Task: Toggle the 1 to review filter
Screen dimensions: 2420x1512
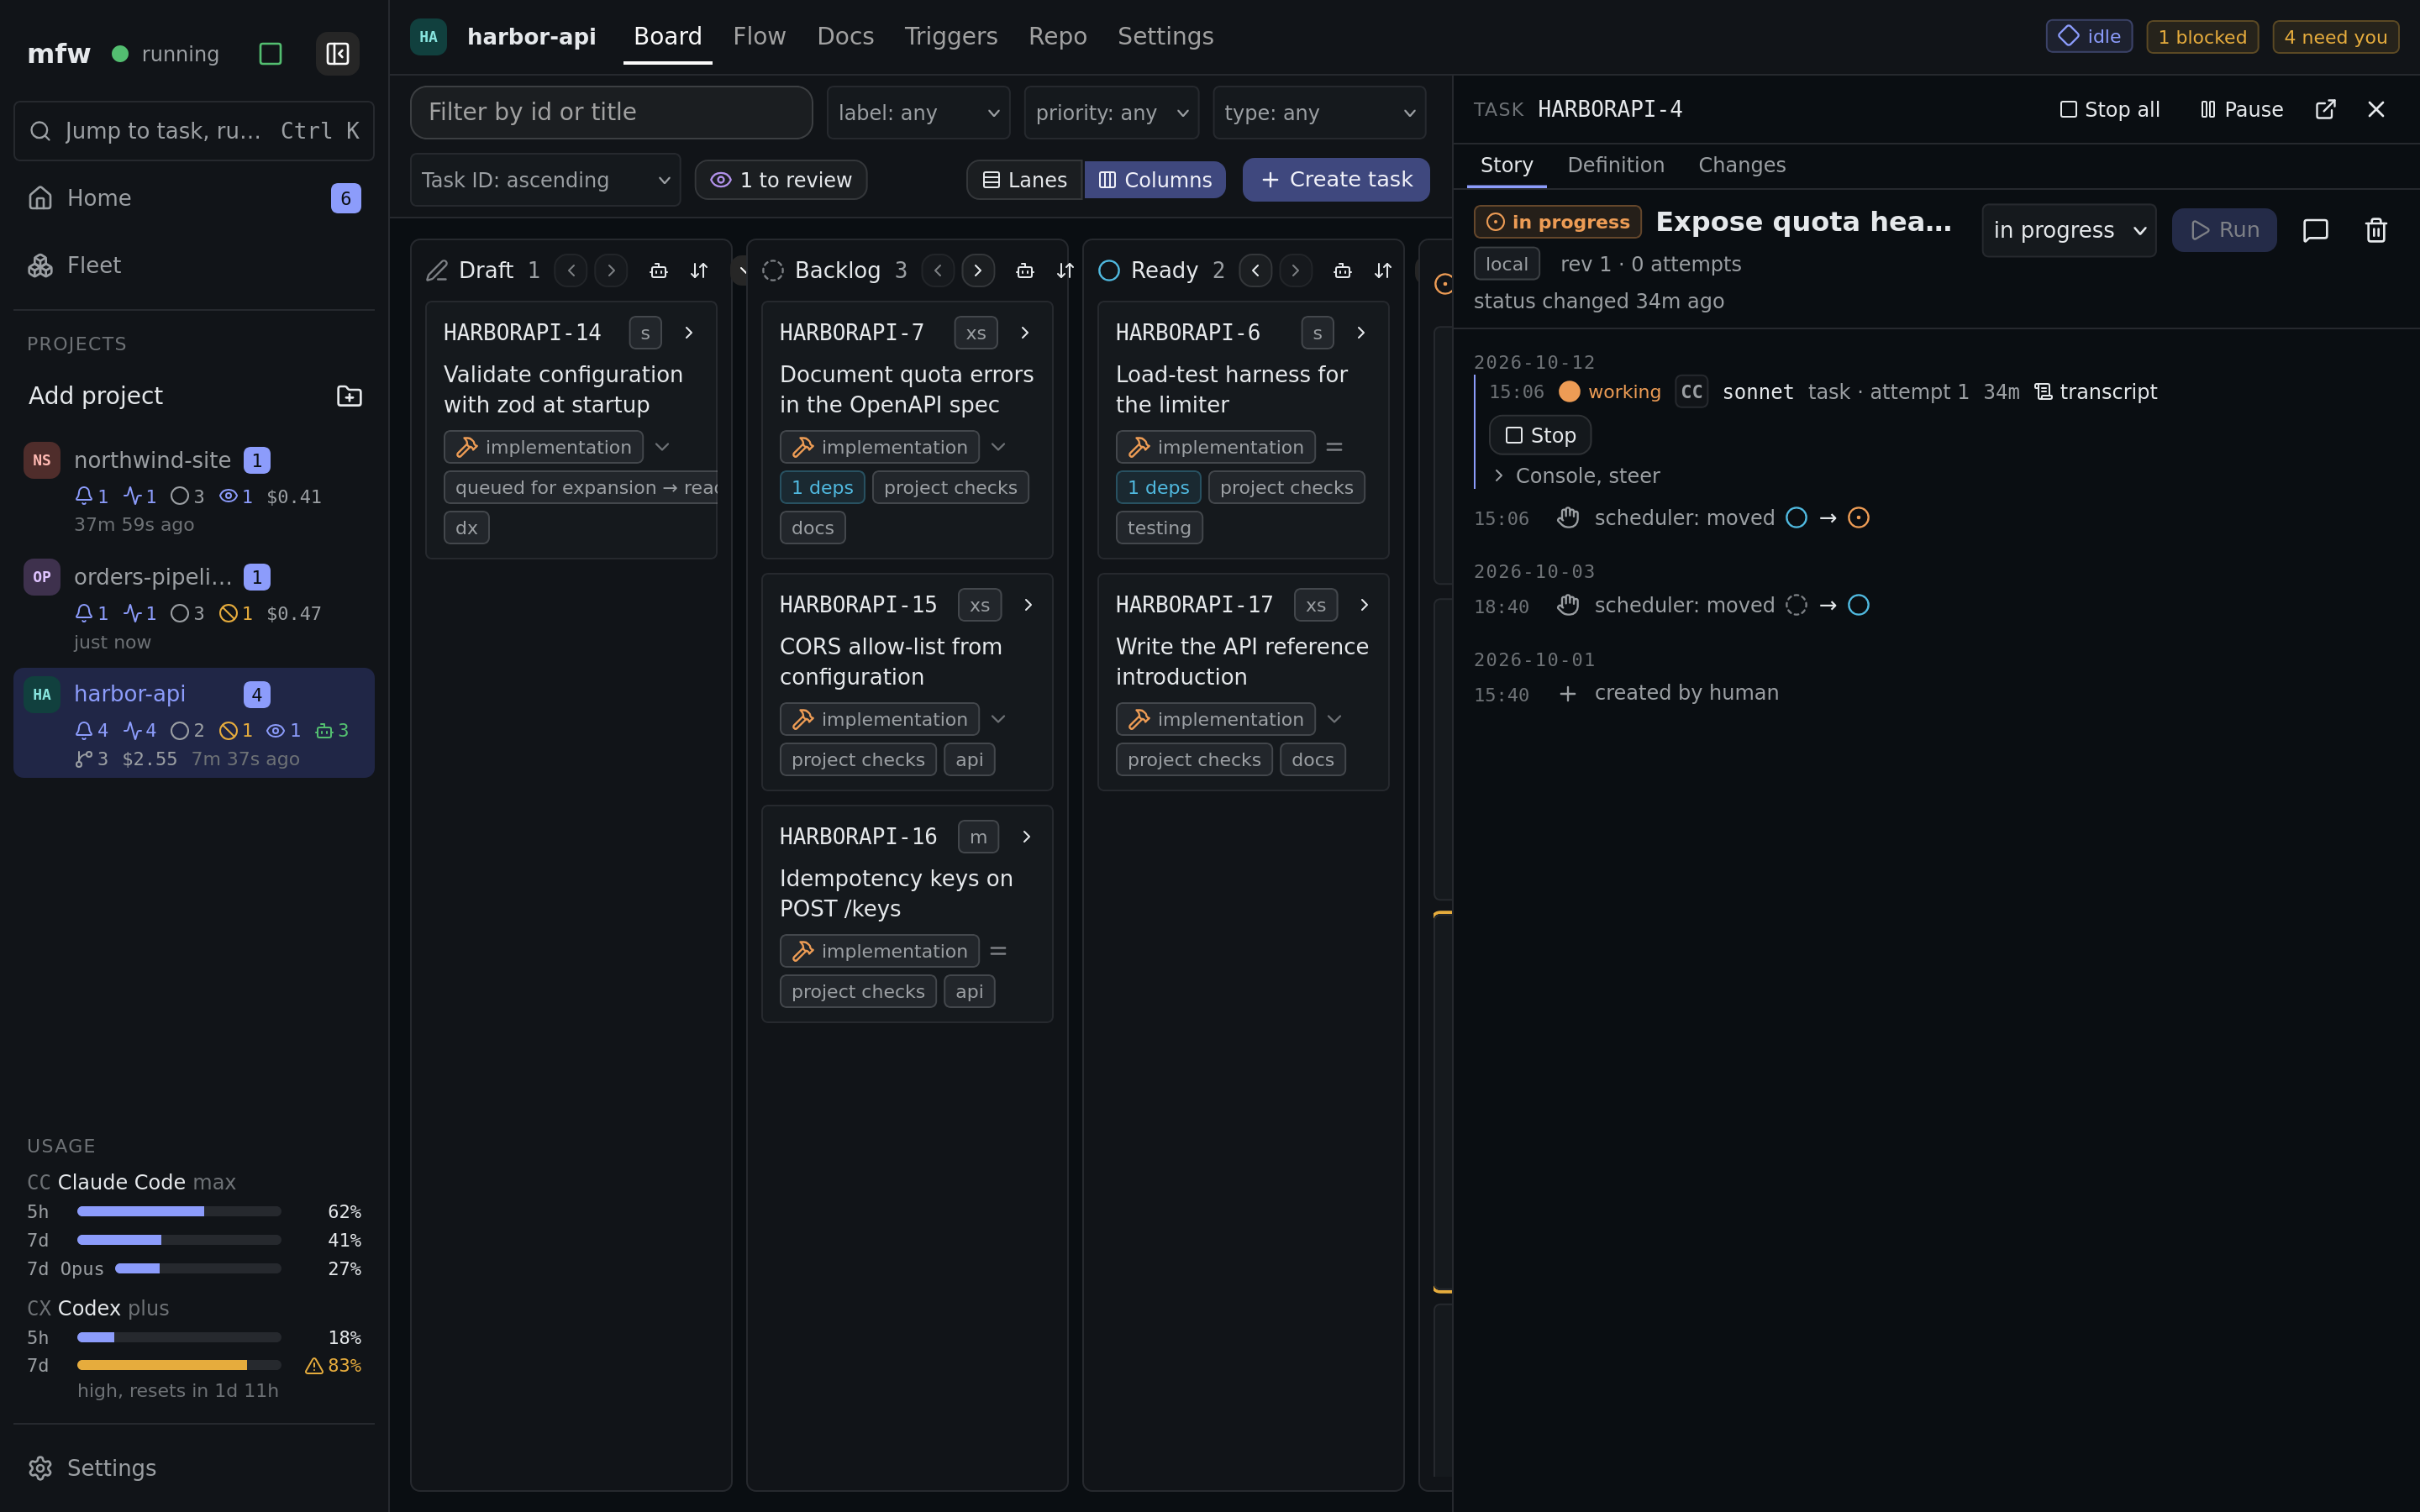Action: pos(781,180)
